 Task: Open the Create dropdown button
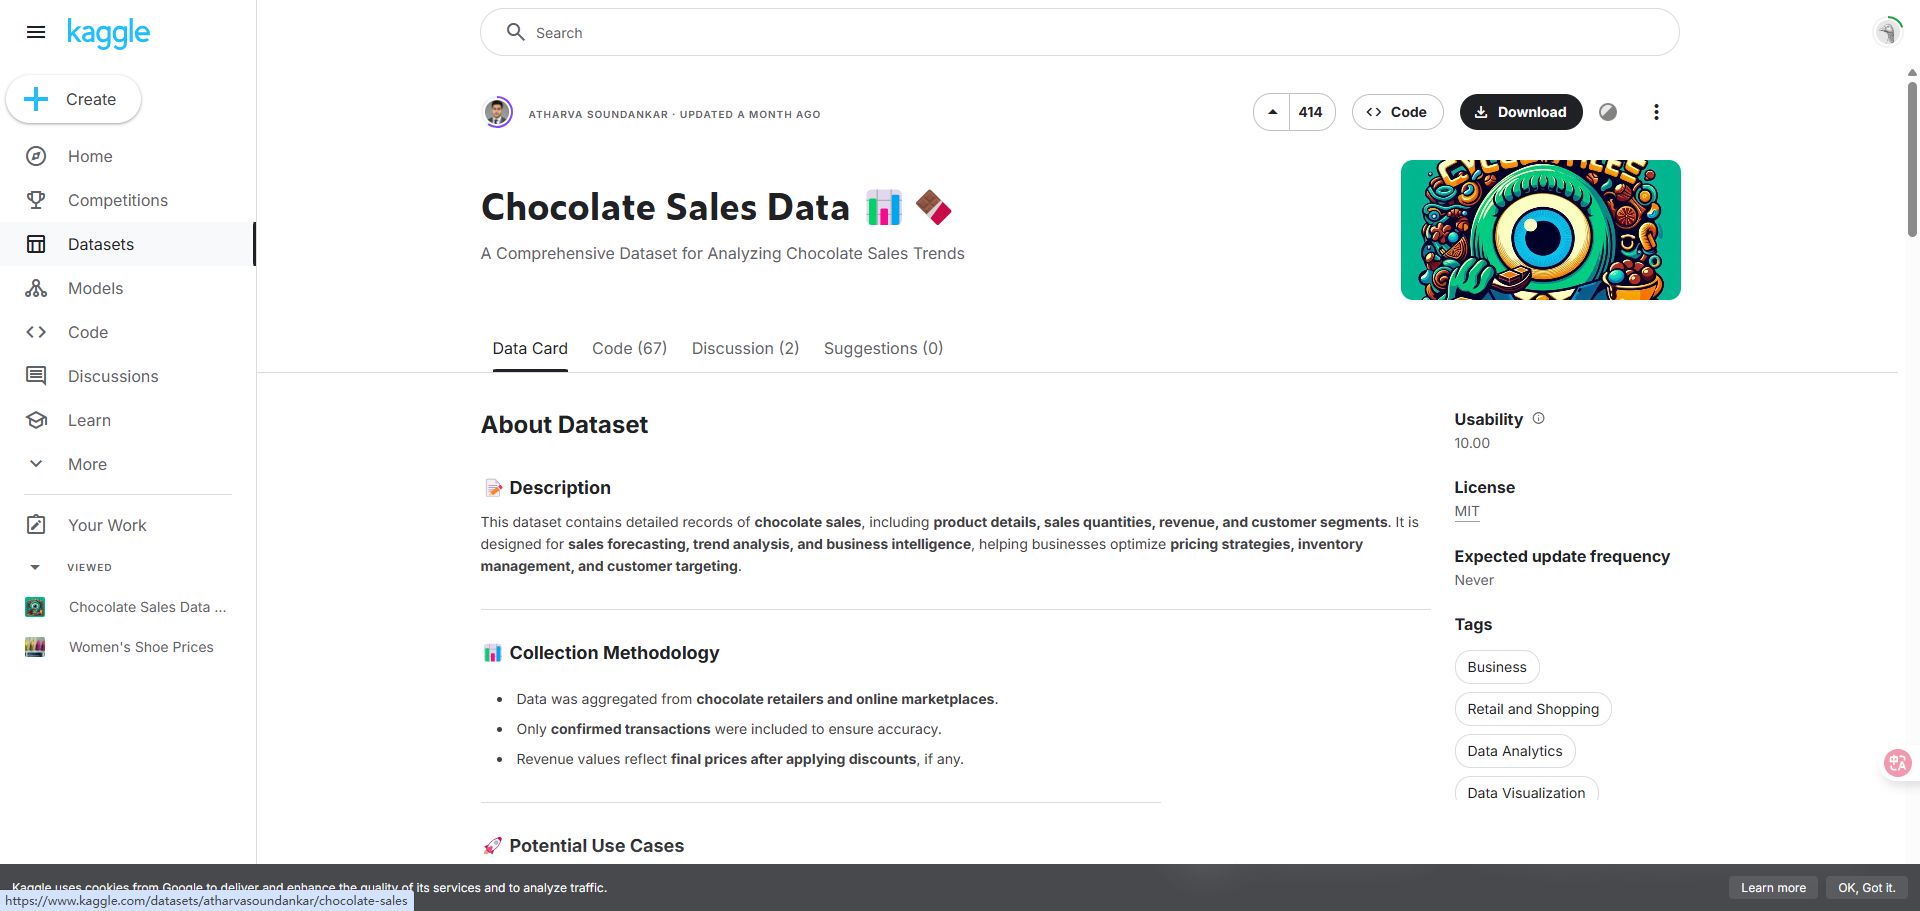[74, 99]
